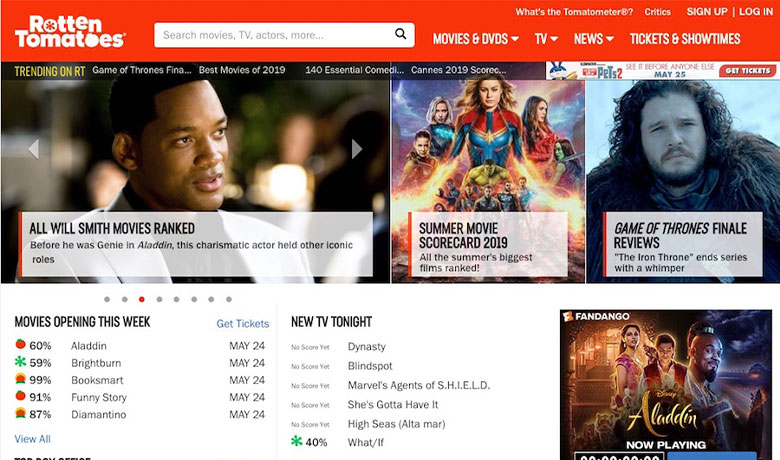780x460 pixels.
Task: Open the Critics link in top bar
Action: (x=657, y=12)
